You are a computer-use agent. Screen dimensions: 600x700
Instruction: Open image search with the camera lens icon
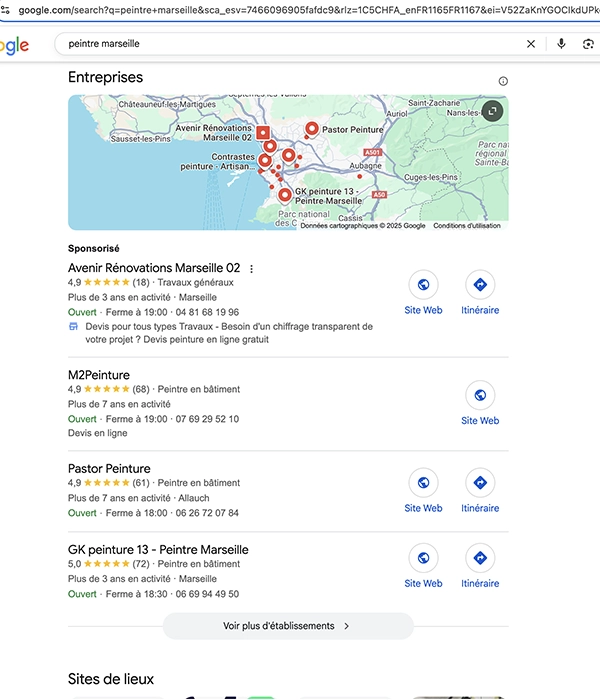click(588, 44)
